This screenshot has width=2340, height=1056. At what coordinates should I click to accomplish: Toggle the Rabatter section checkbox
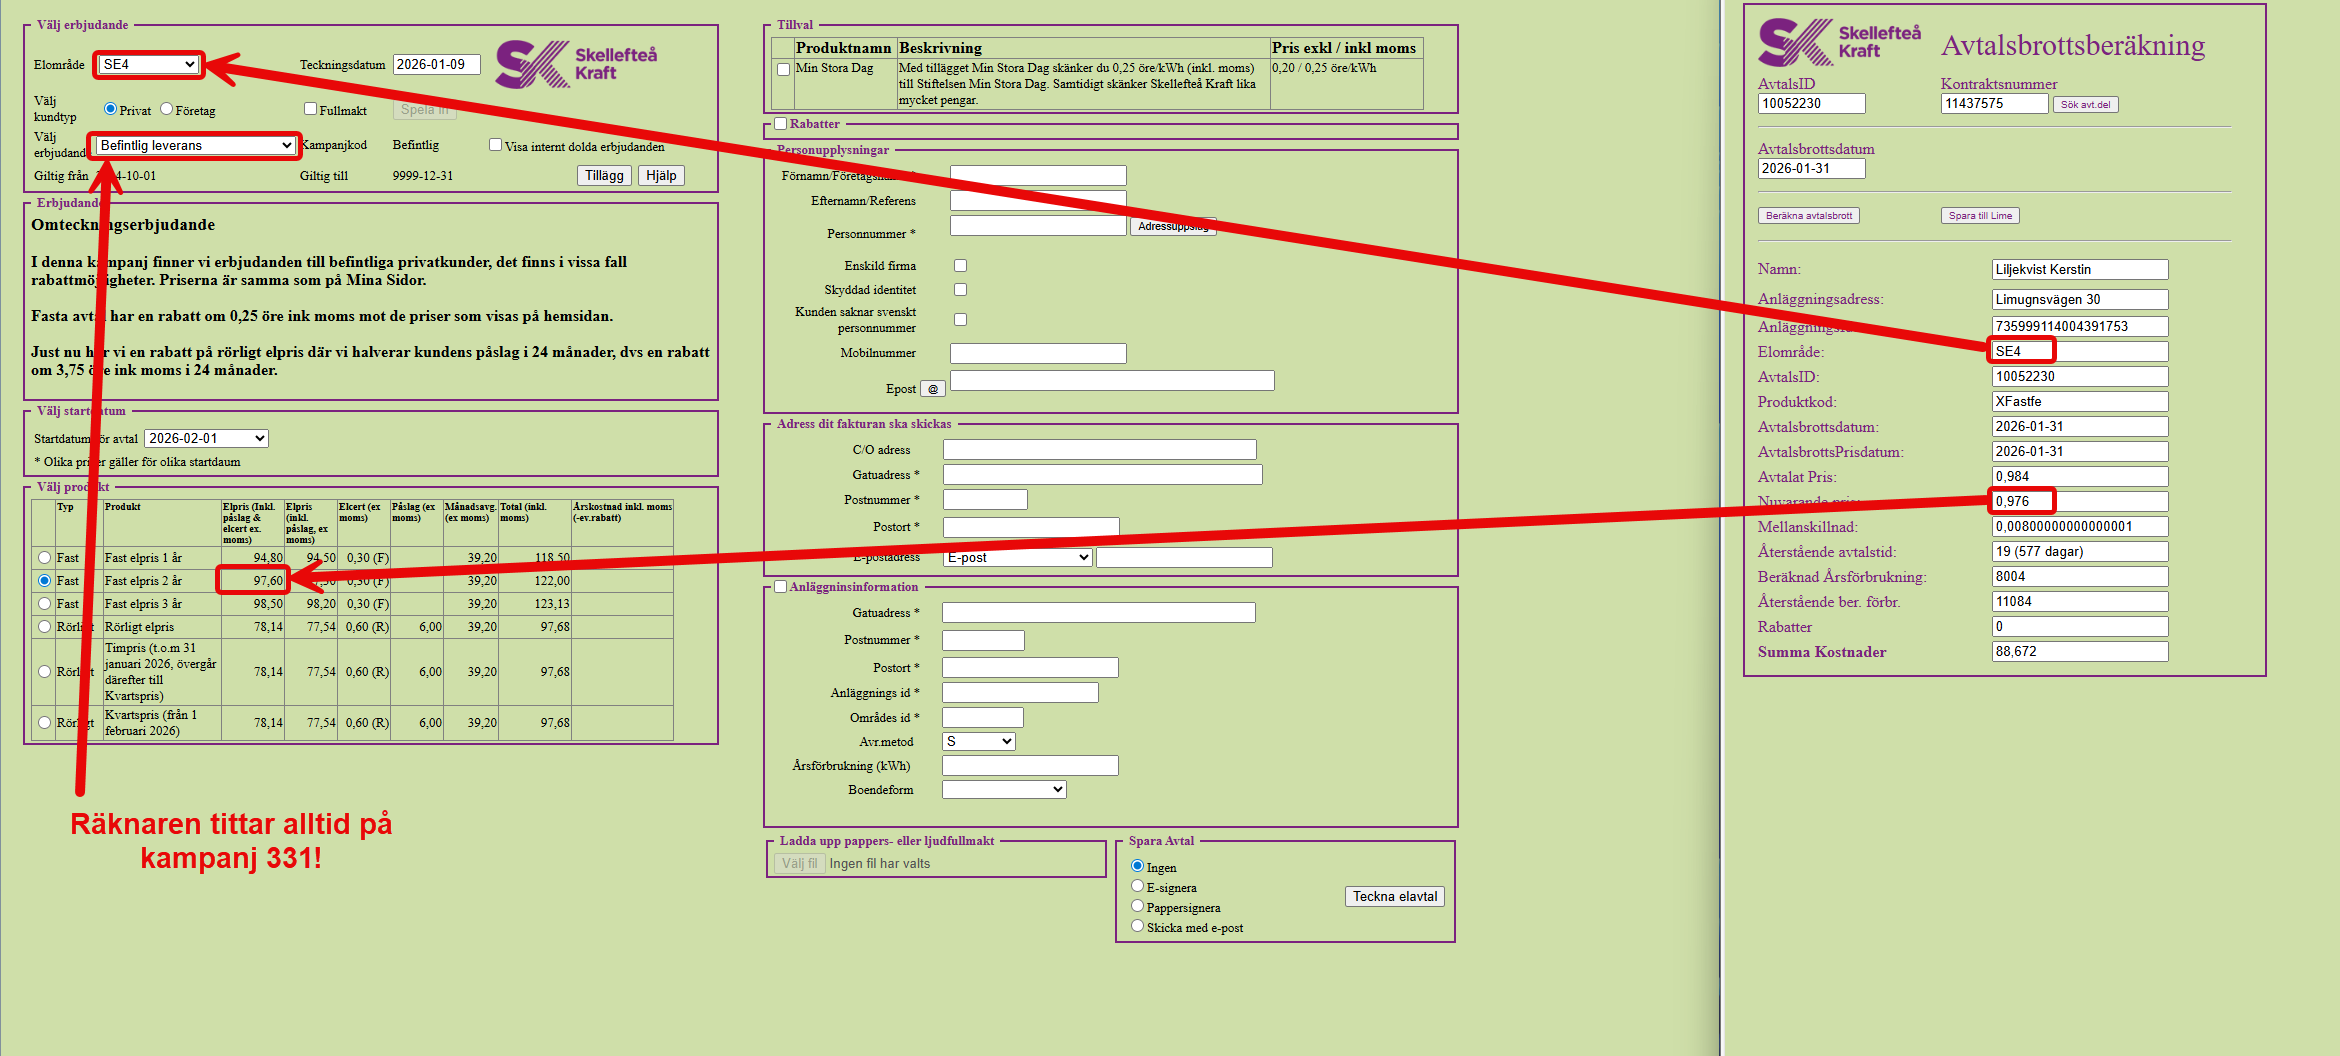(x=781, y=124)
